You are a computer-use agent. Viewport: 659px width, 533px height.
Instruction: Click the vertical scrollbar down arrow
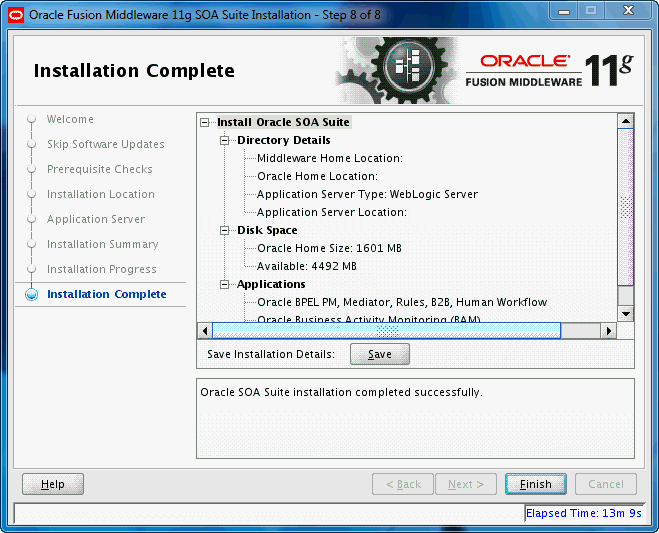tap(626, 314)
